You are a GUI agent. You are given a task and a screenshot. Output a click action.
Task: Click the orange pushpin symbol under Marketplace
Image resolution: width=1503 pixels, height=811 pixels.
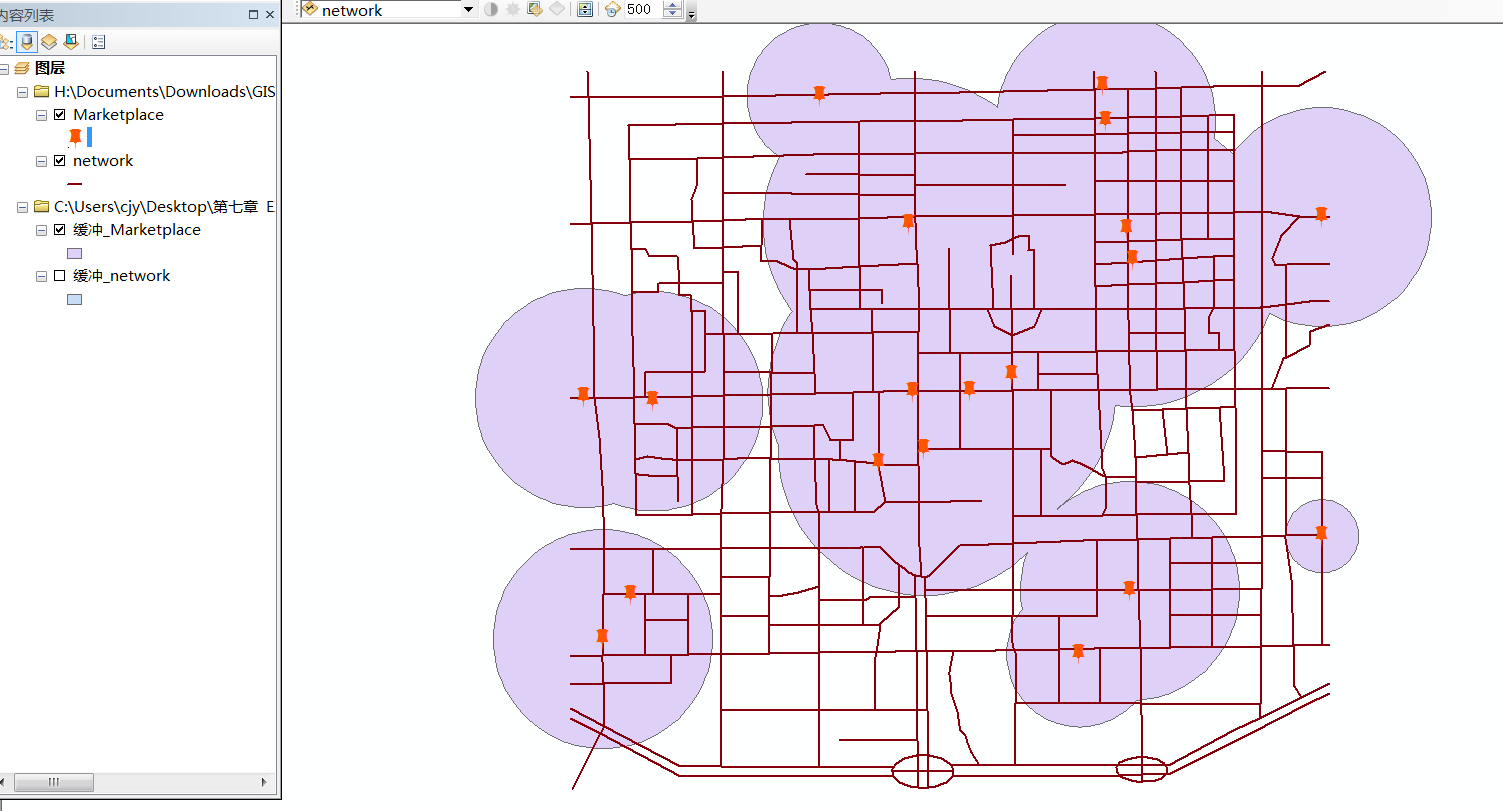point(75,137)
